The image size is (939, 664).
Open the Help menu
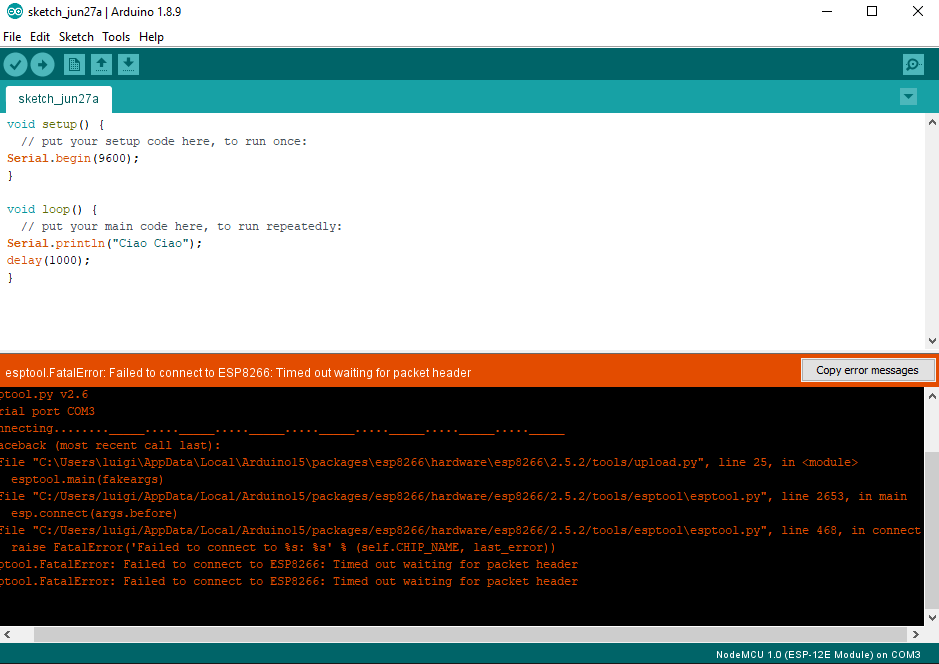click(151, 37)
